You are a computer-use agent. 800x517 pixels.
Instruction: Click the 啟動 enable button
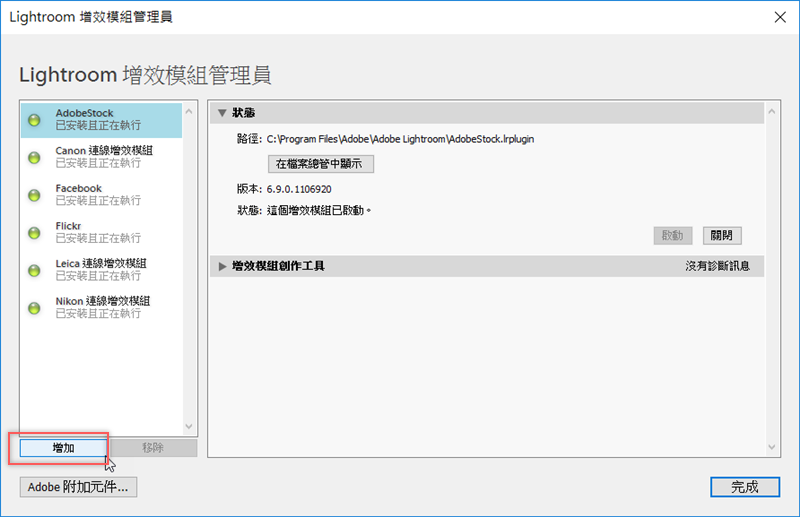pyautogui.click(x=672, y=235)
